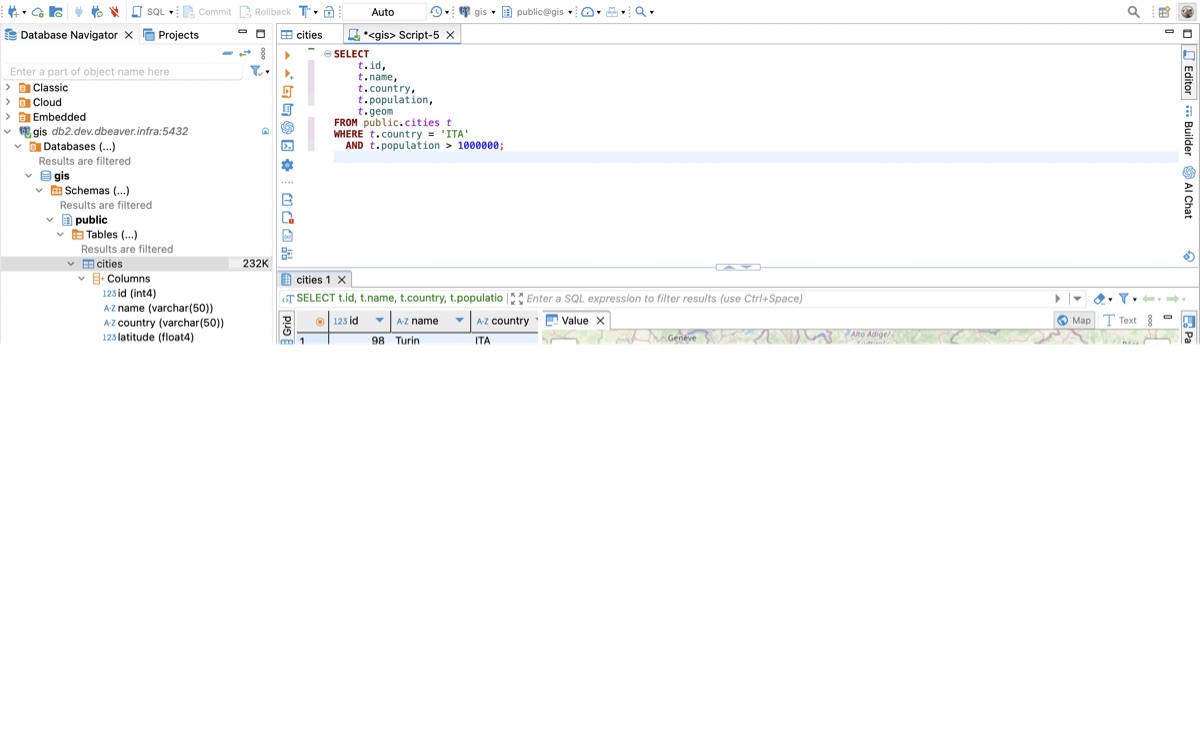Click the clear filters eraser icon
Screen dimensions: 1200x751
[x=1100, y=298]
